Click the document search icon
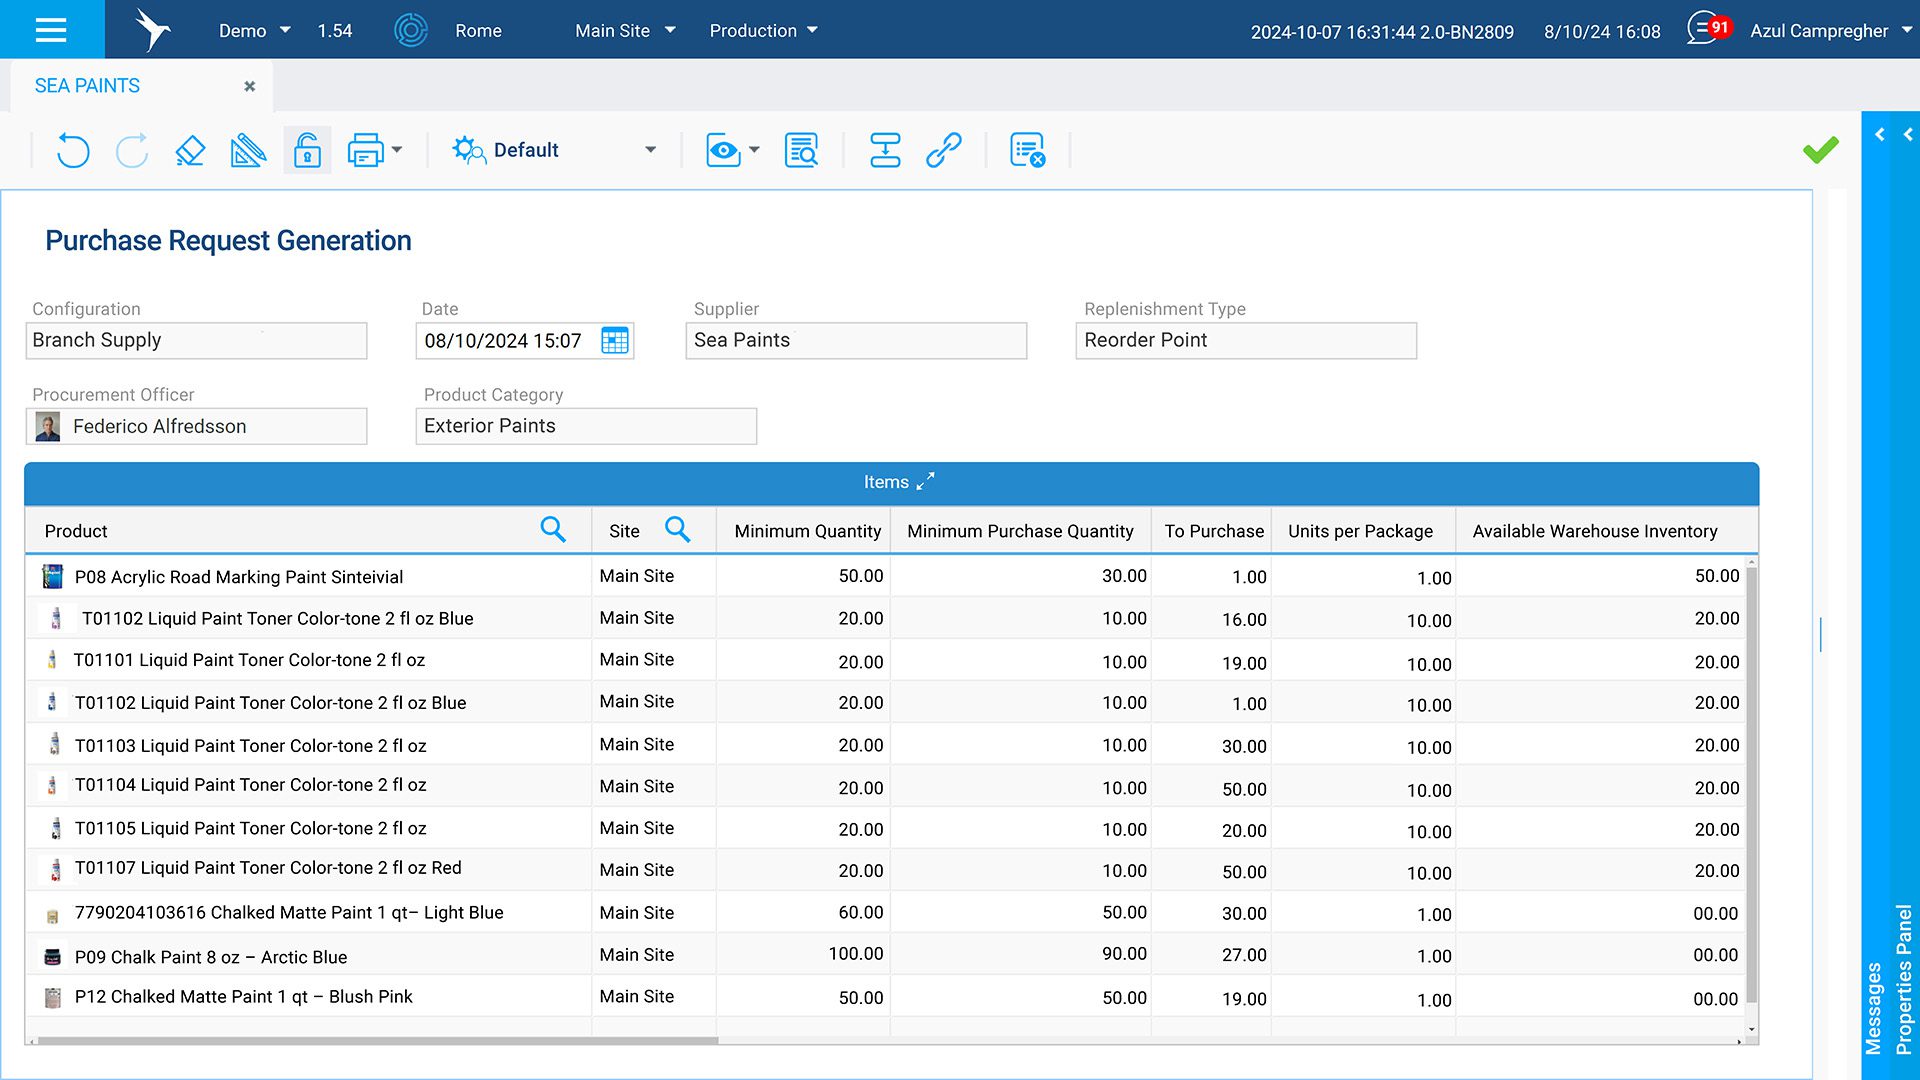Screen dimensions: 1920x1080 801,151
